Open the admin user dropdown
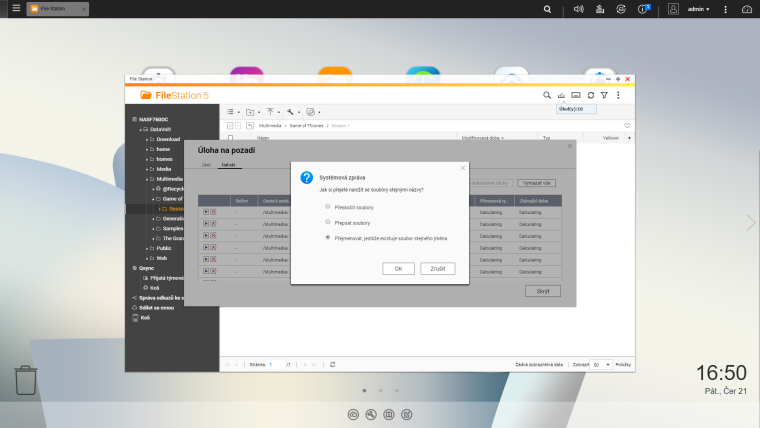The width and height of the screenshot is (760, 428). point(698,9)
